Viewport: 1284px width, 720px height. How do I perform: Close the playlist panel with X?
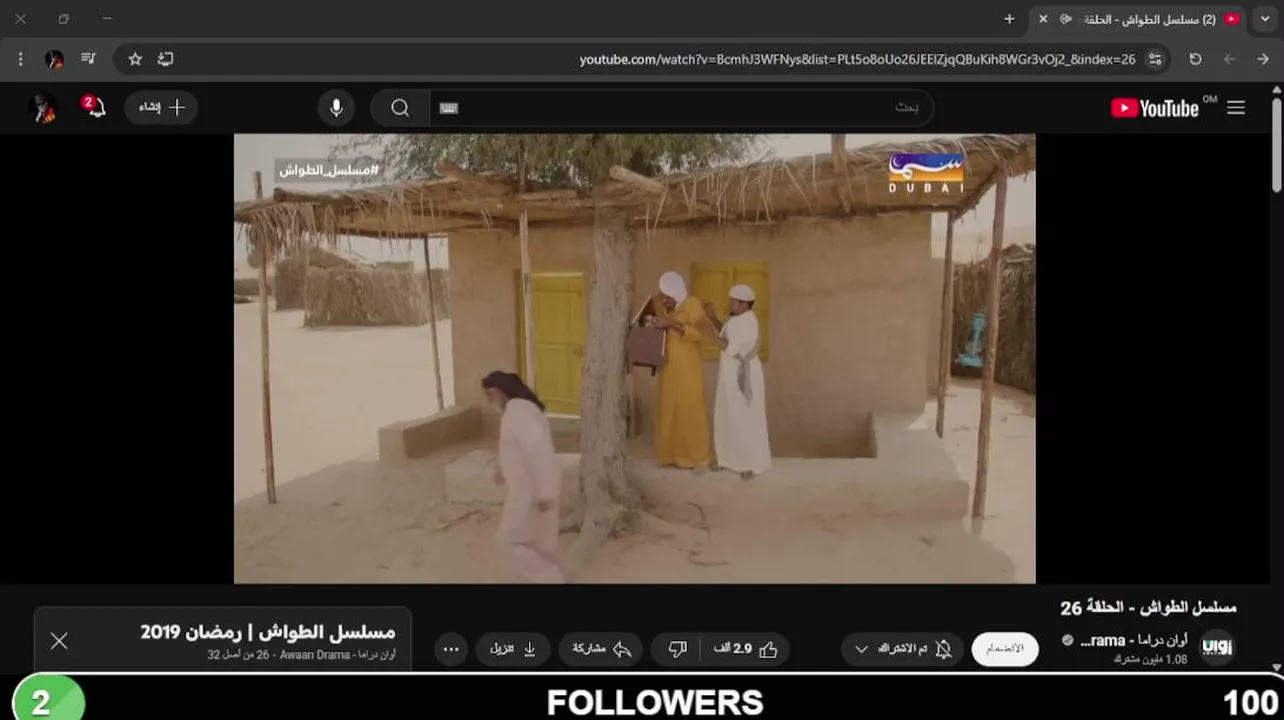[59, 641]
